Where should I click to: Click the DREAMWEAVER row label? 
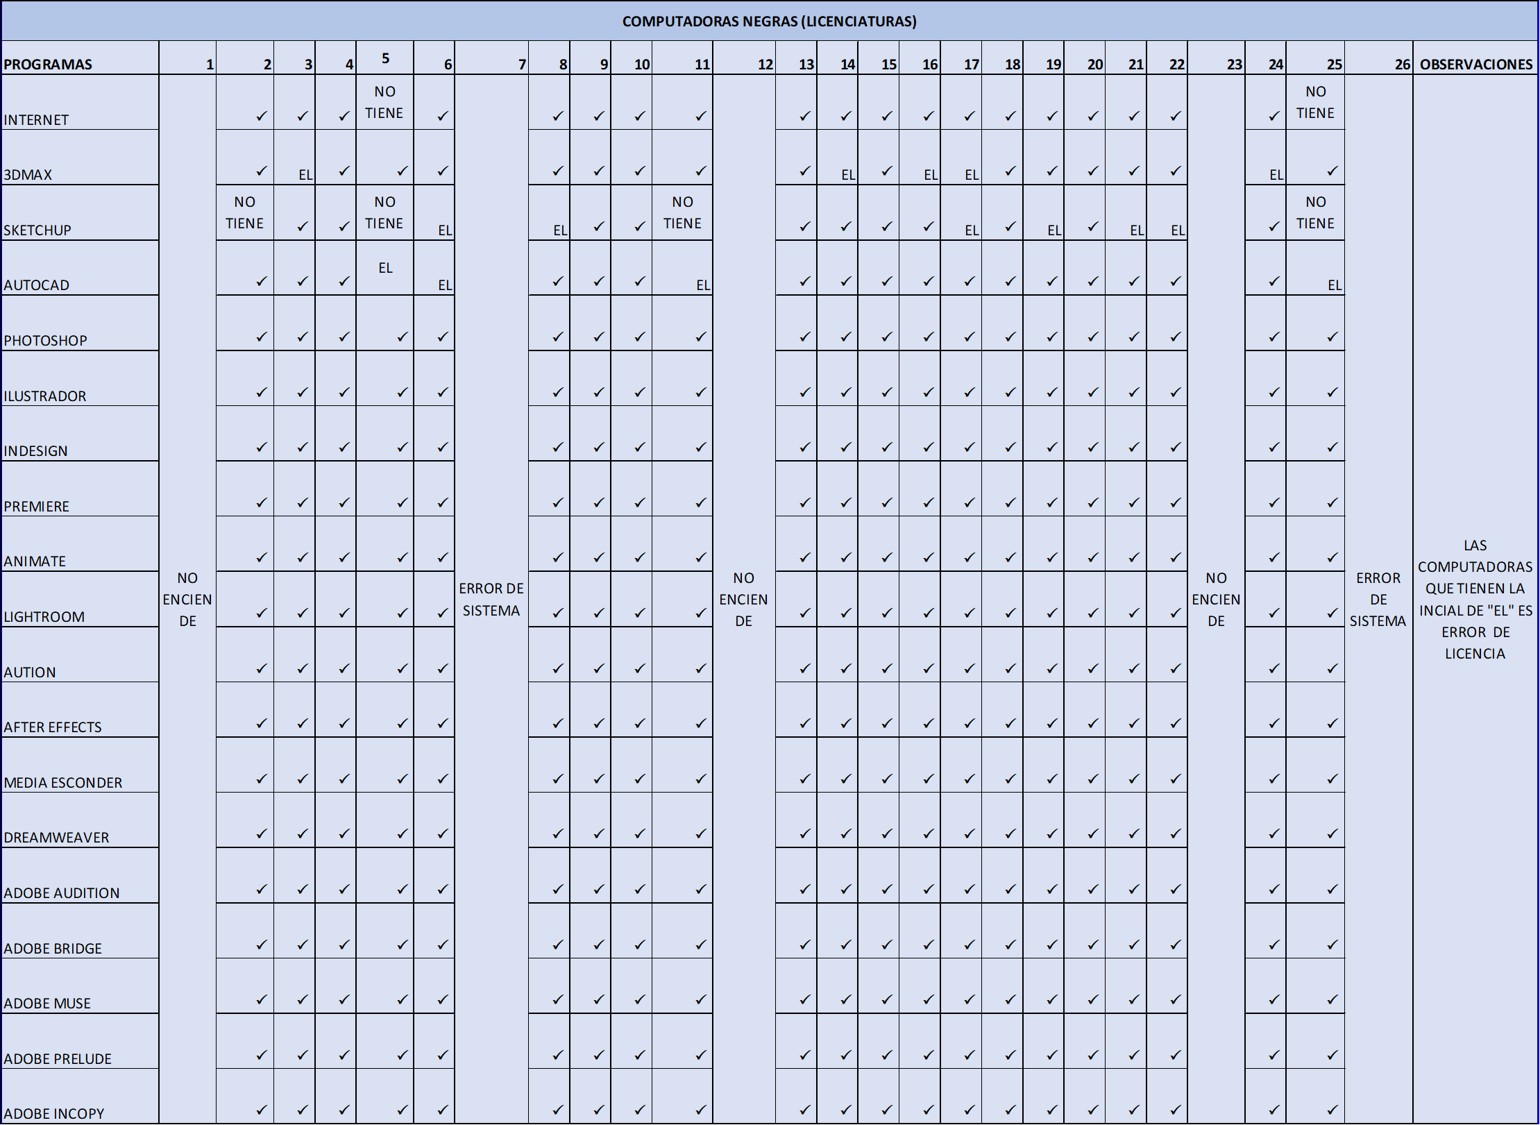(x=80, y=821)
